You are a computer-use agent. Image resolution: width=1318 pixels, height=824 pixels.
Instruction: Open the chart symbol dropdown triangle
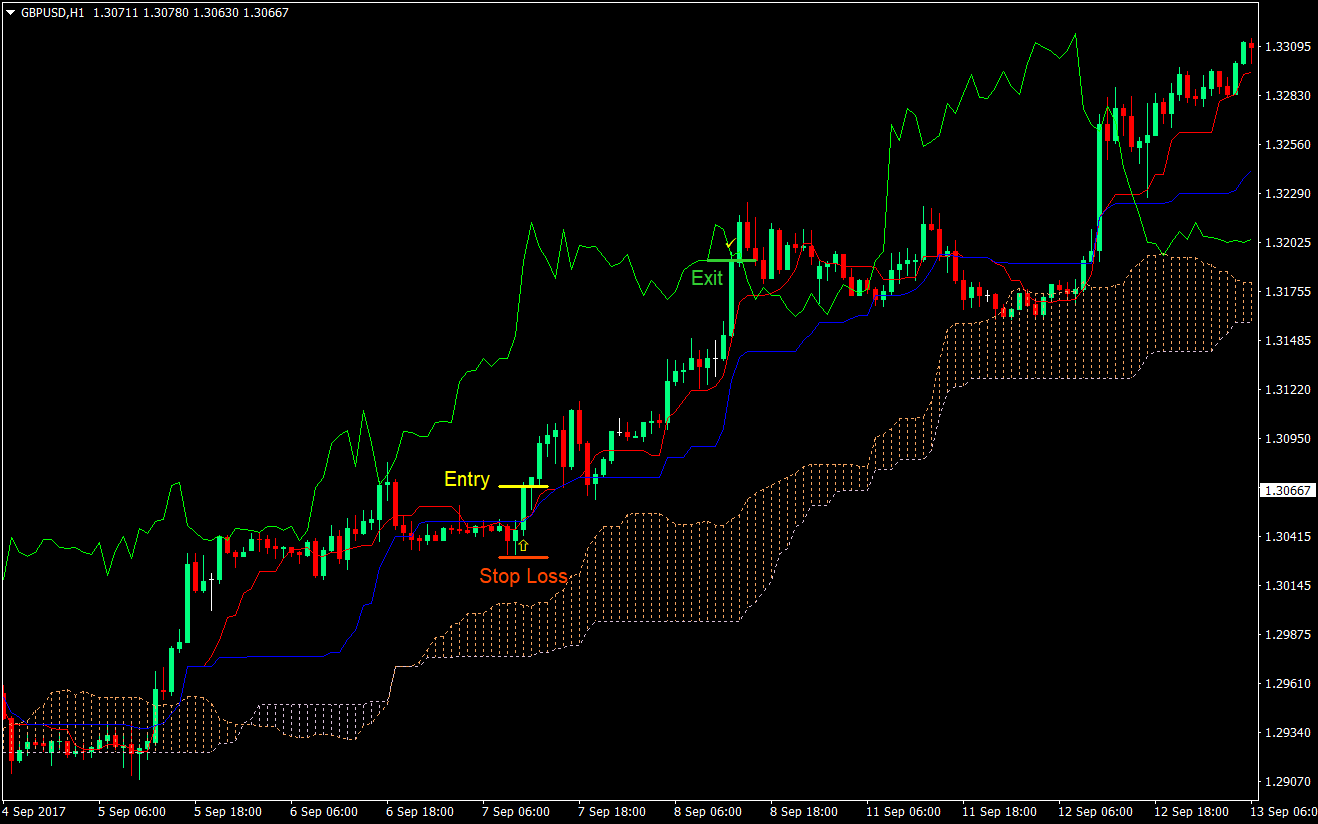coord(10,14)
